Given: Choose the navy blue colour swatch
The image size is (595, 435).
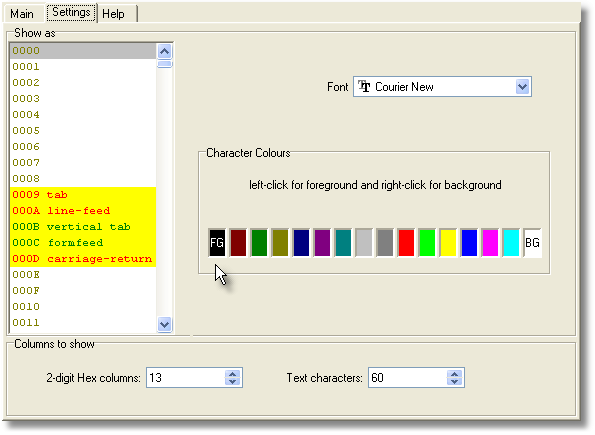Looking at the screenshot, I should click(x=301, y=243).
